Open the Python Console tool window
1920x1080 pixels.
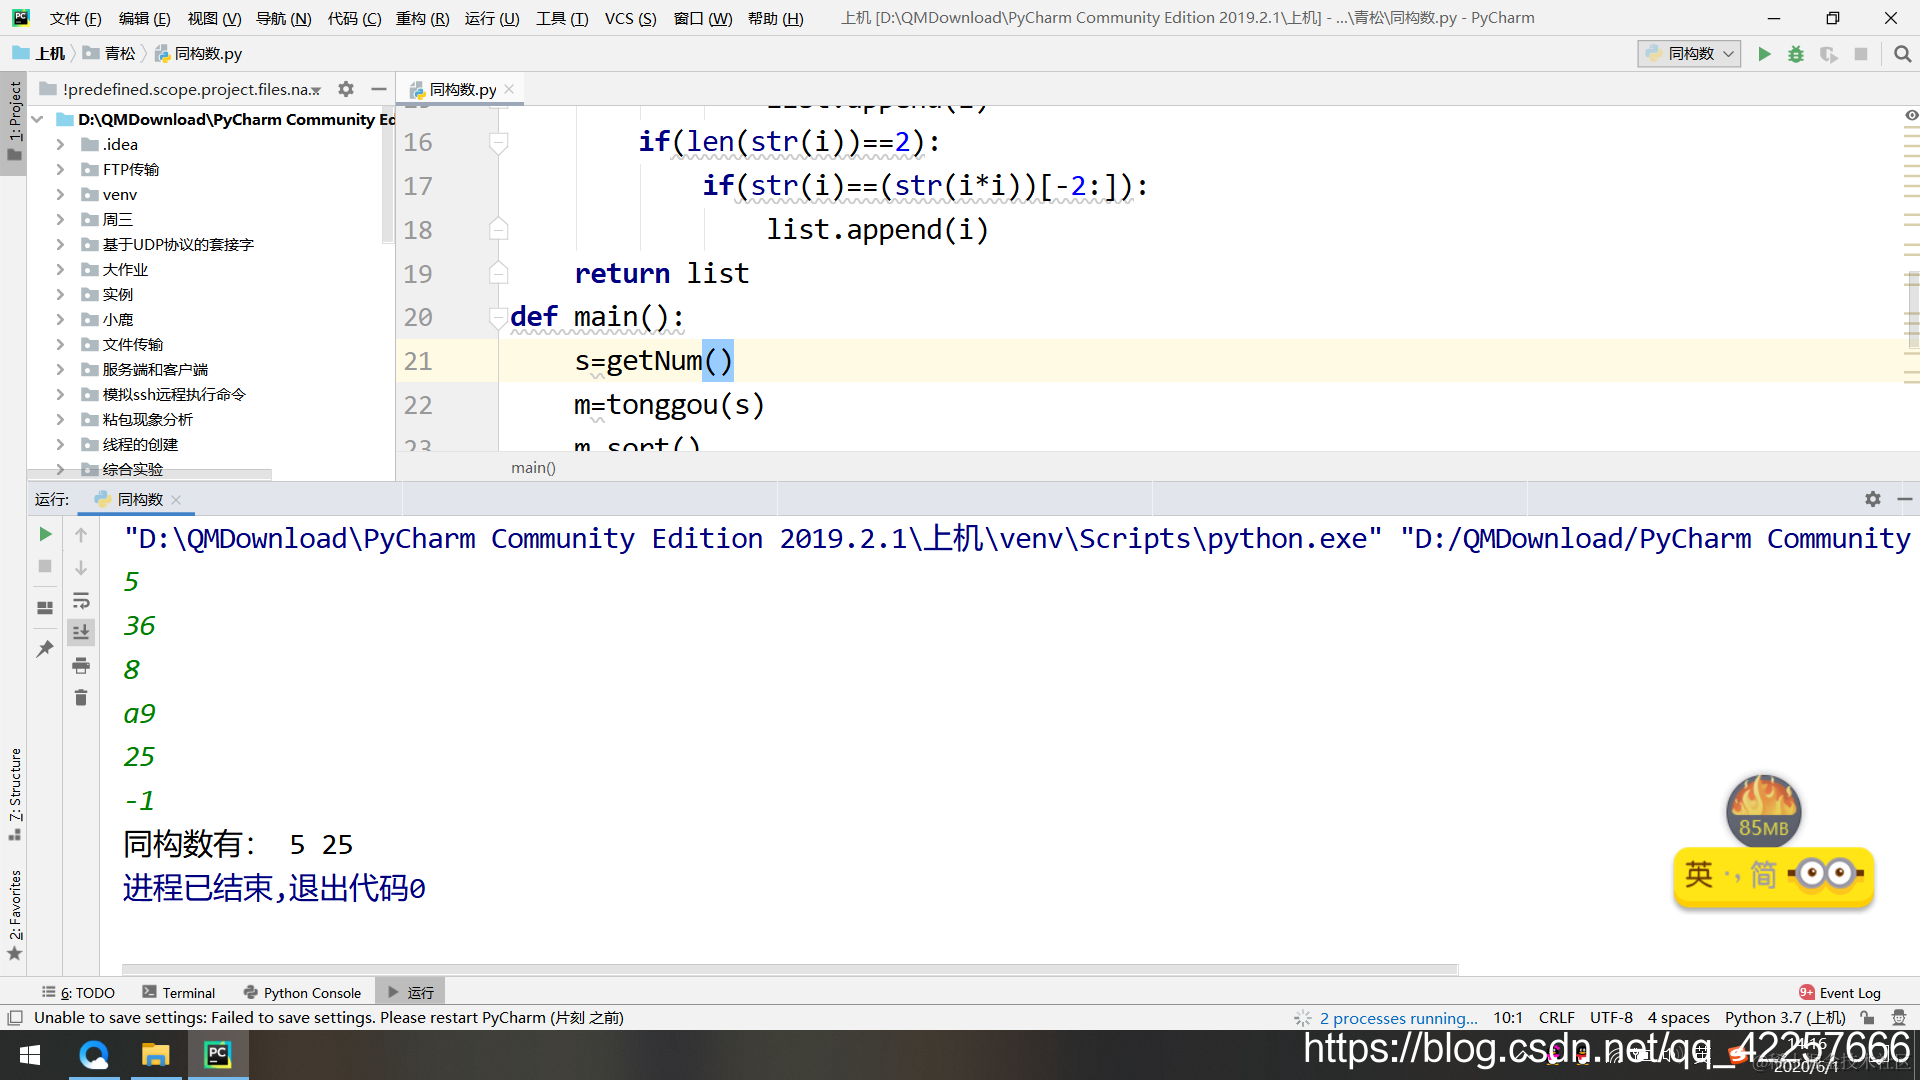click(302, 993)
